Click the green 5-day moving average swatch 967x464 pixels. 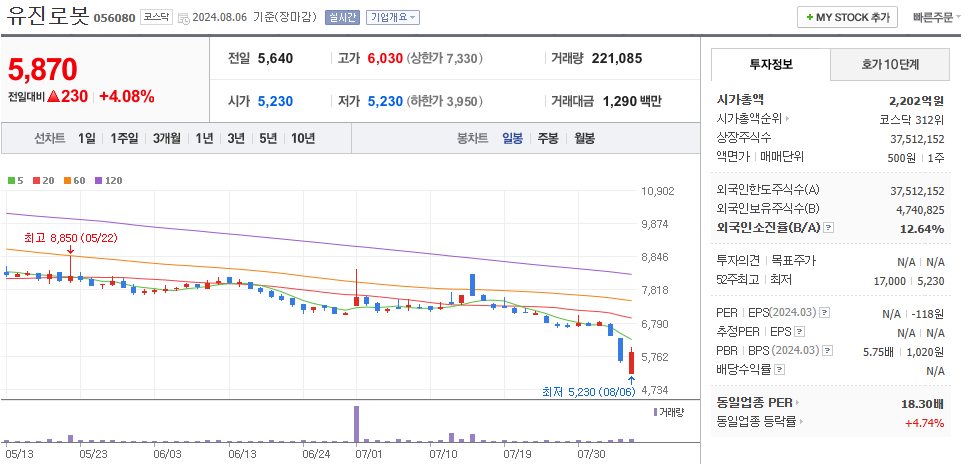[11, 181]
